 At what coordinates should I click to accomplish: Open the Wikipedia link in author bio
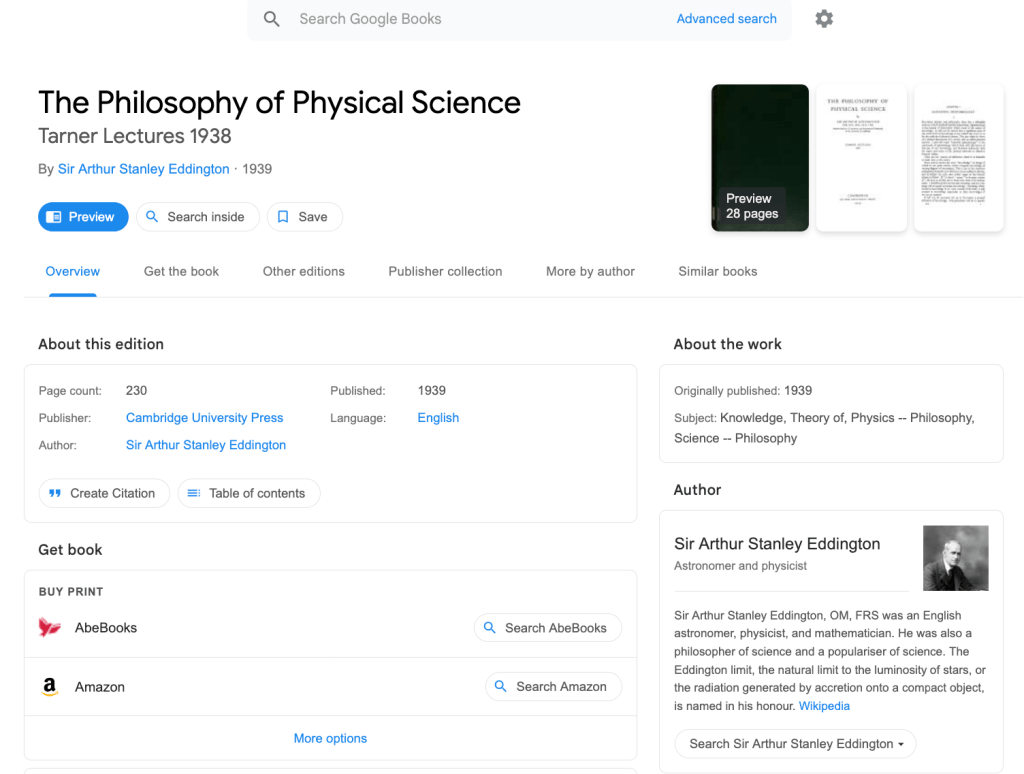point(824,706)
